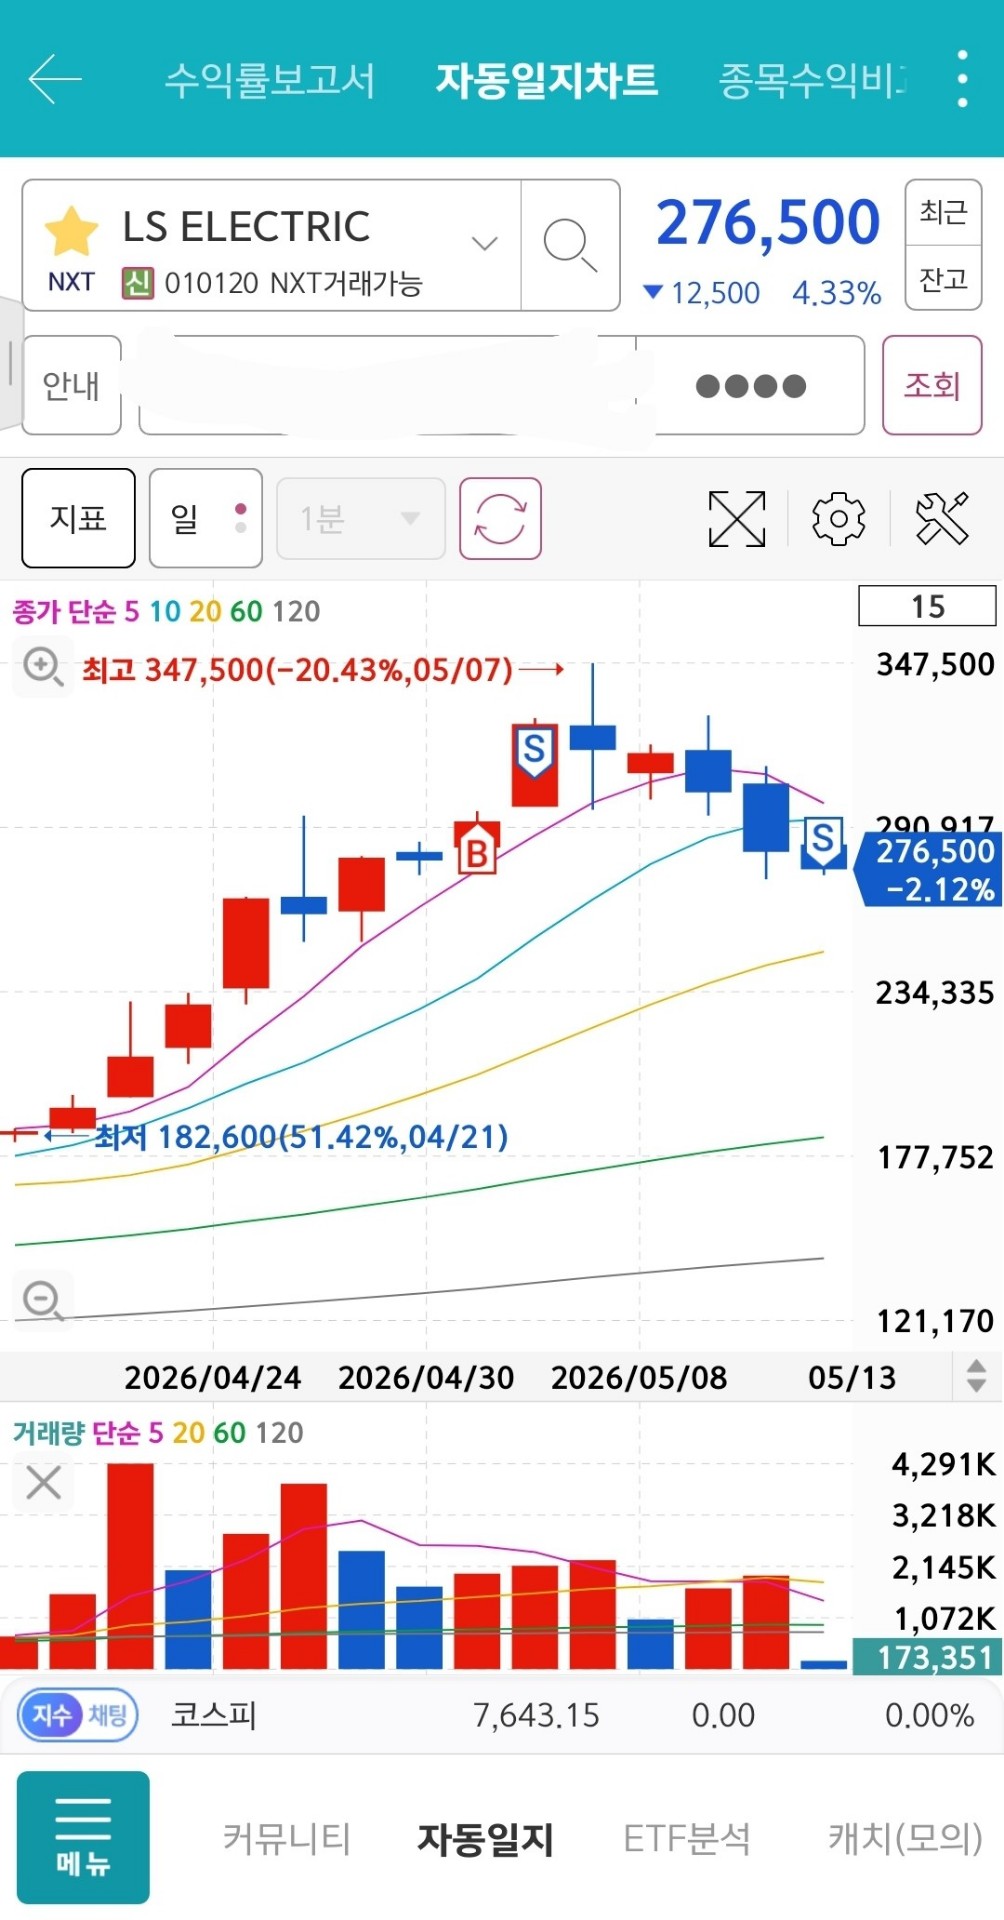This screenshot has width=1004, height=1920.
Task: Open the 지표 indicator settings
Action: point(78,518)
